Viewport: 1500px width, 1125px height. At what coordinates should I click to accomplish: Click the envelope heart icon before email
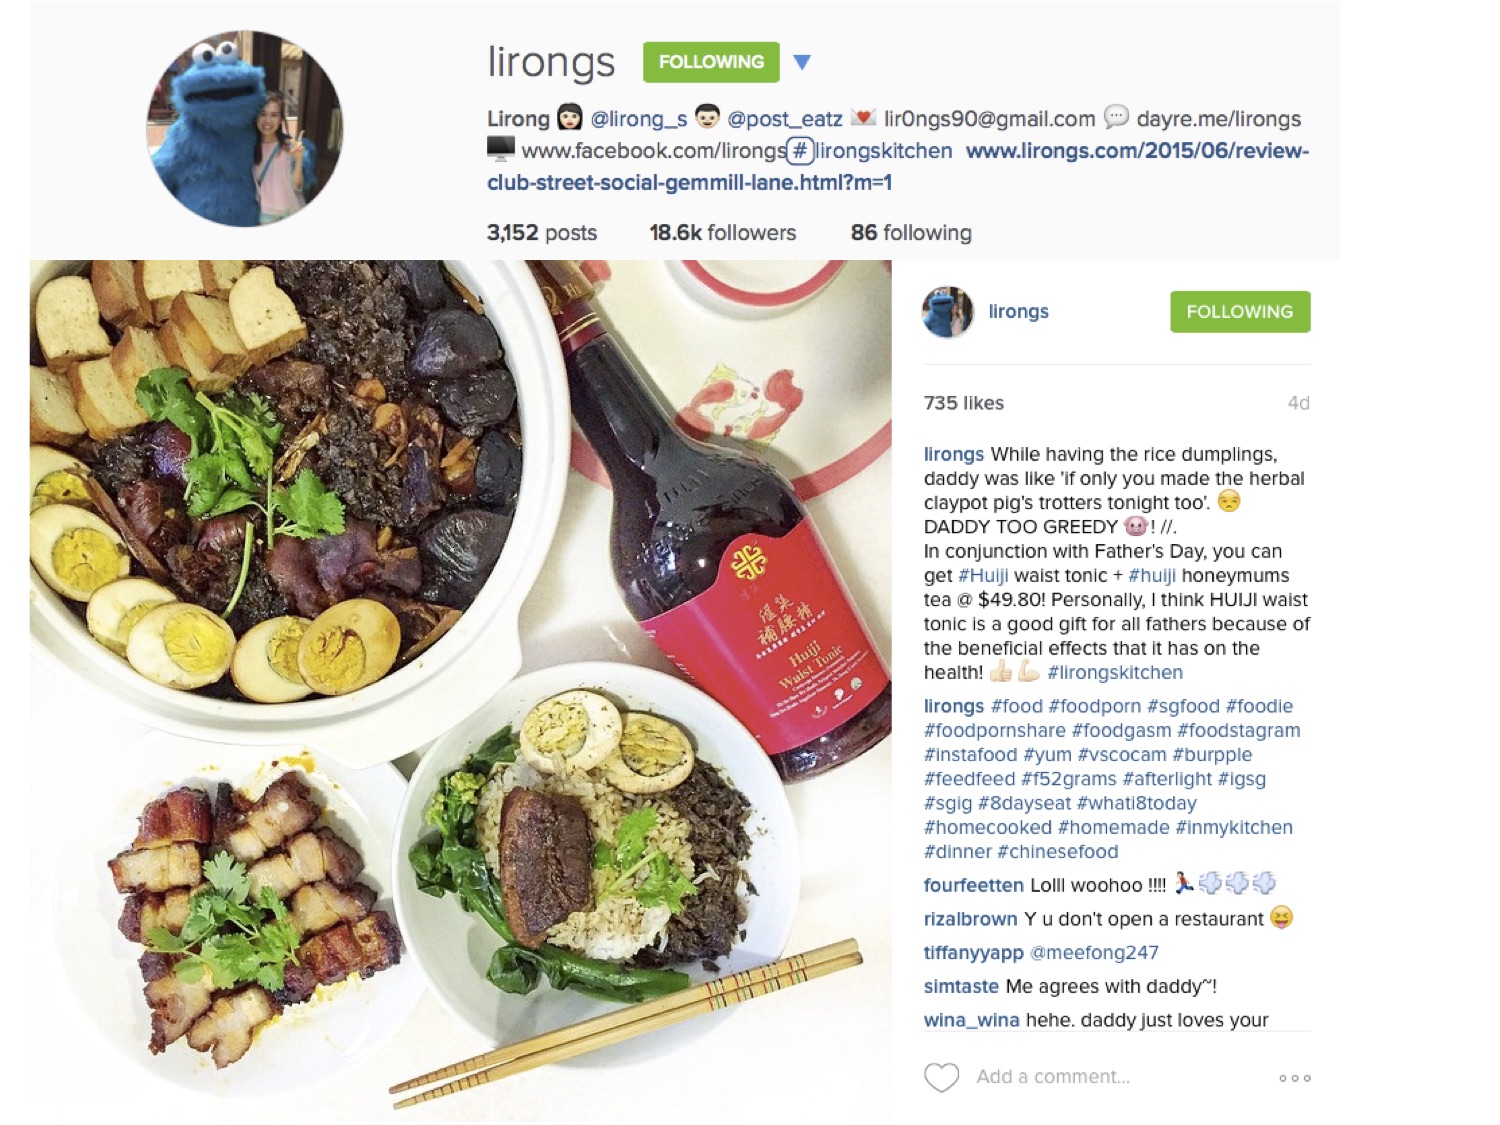click(x=863, y=118)
